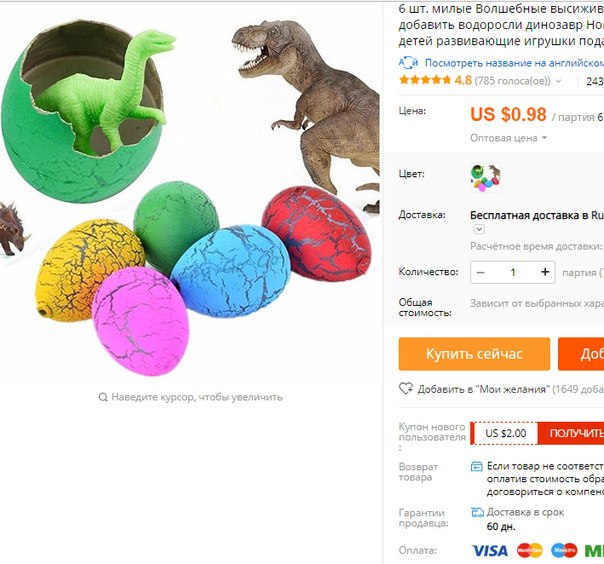
Task: Click the MasterCard payment logo
Action: click(x=530, y=551)
